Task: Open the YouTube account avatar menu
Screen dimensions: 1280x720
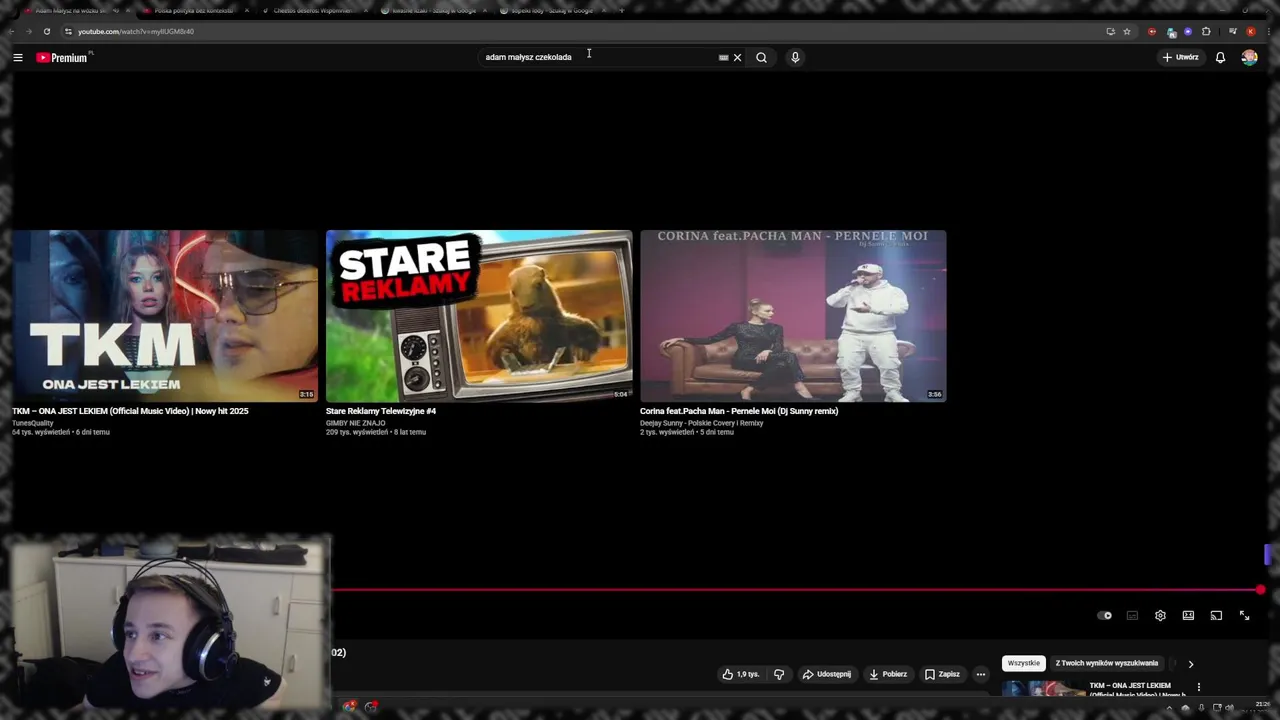Action: point(1249,57)
